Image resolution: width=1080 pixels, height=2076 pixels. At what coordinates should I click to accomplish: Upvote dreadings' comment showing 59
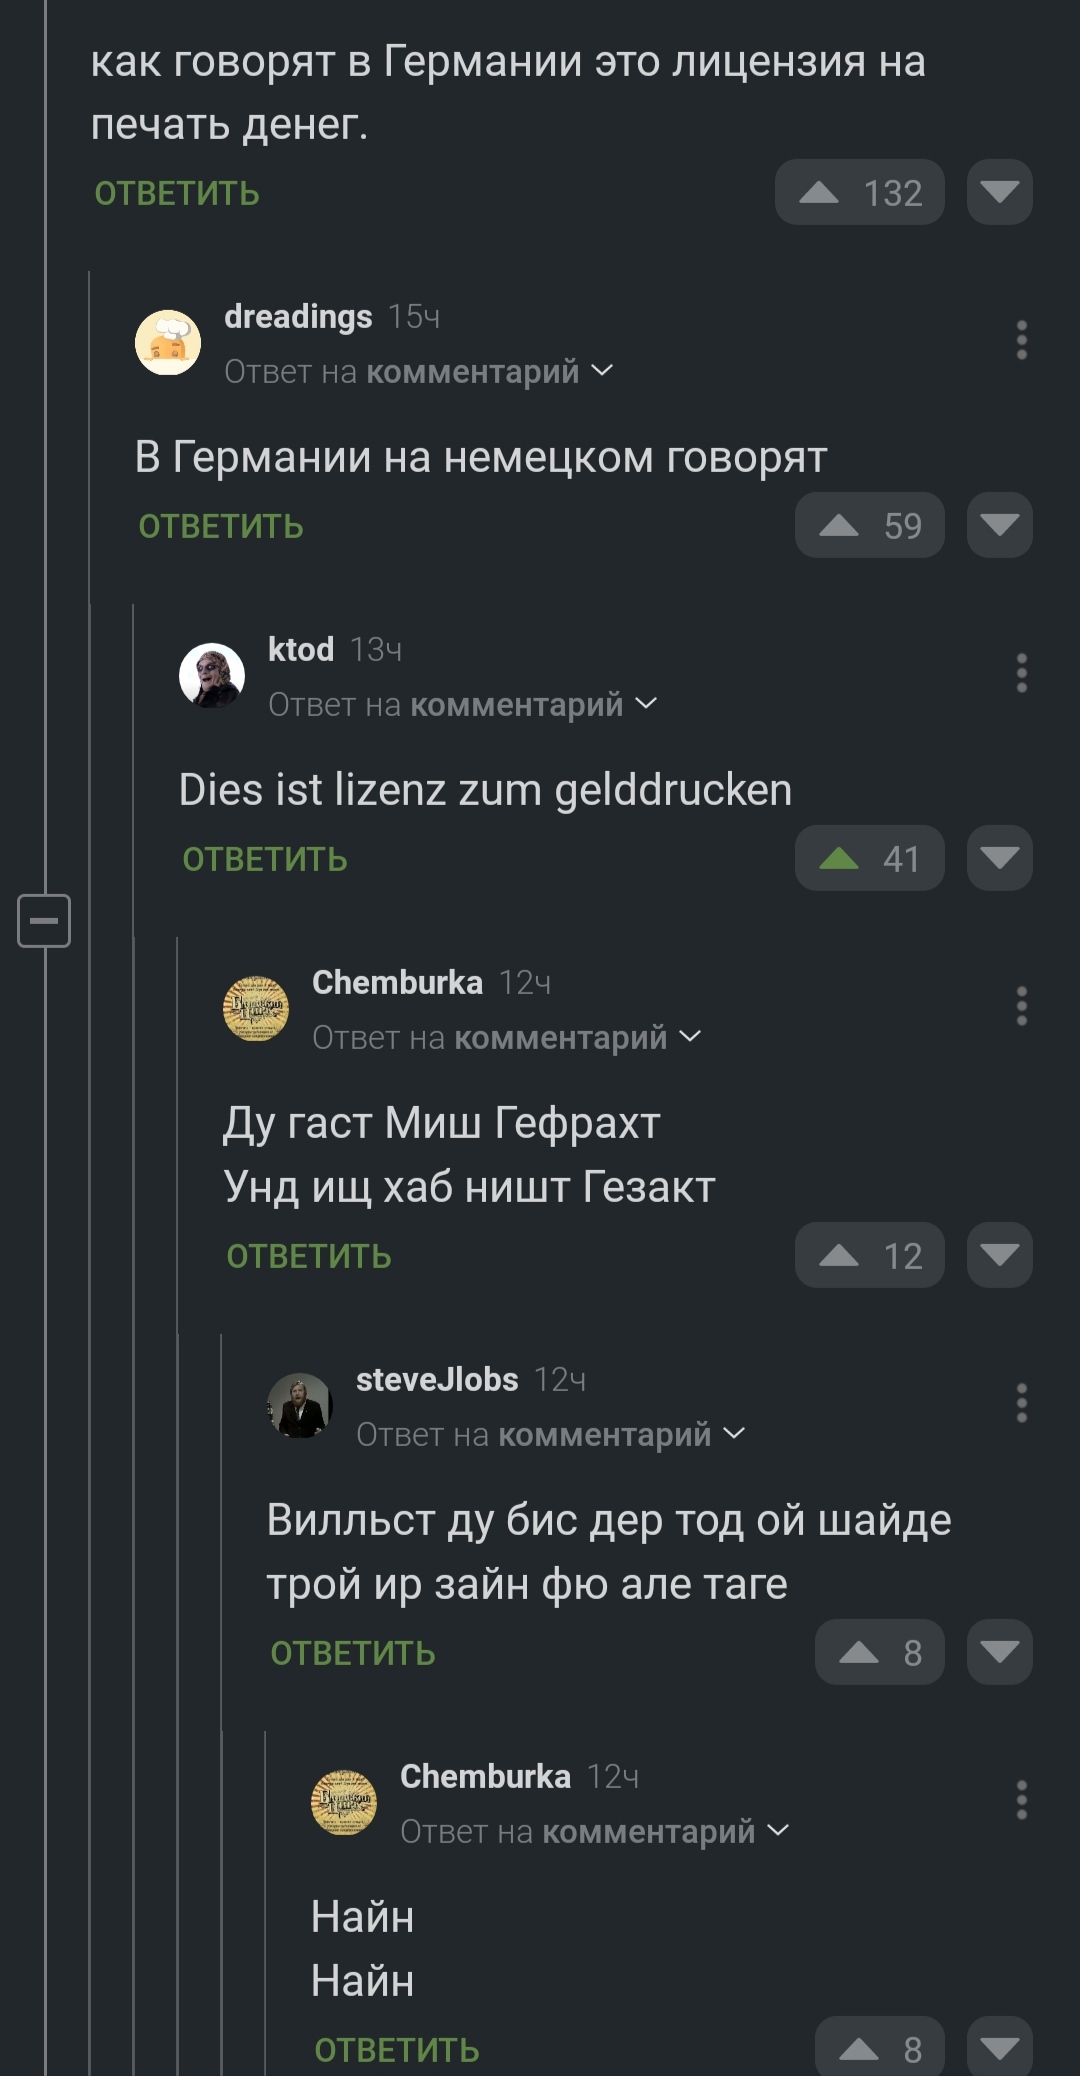coord(839,525)
